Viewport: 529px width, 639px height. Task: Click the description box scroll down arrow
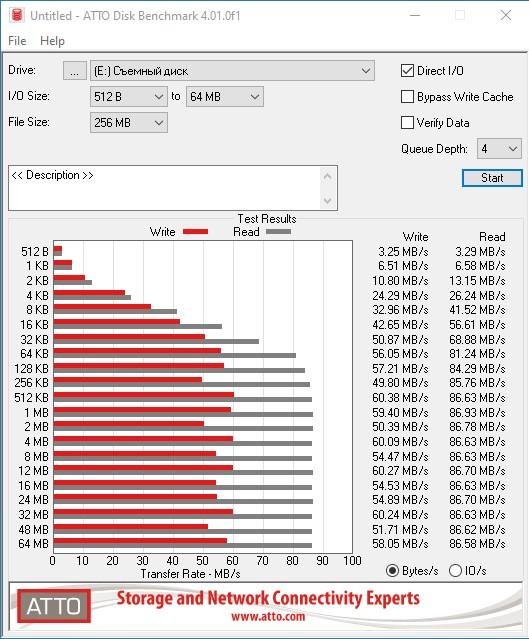click(x=327, y=201)
